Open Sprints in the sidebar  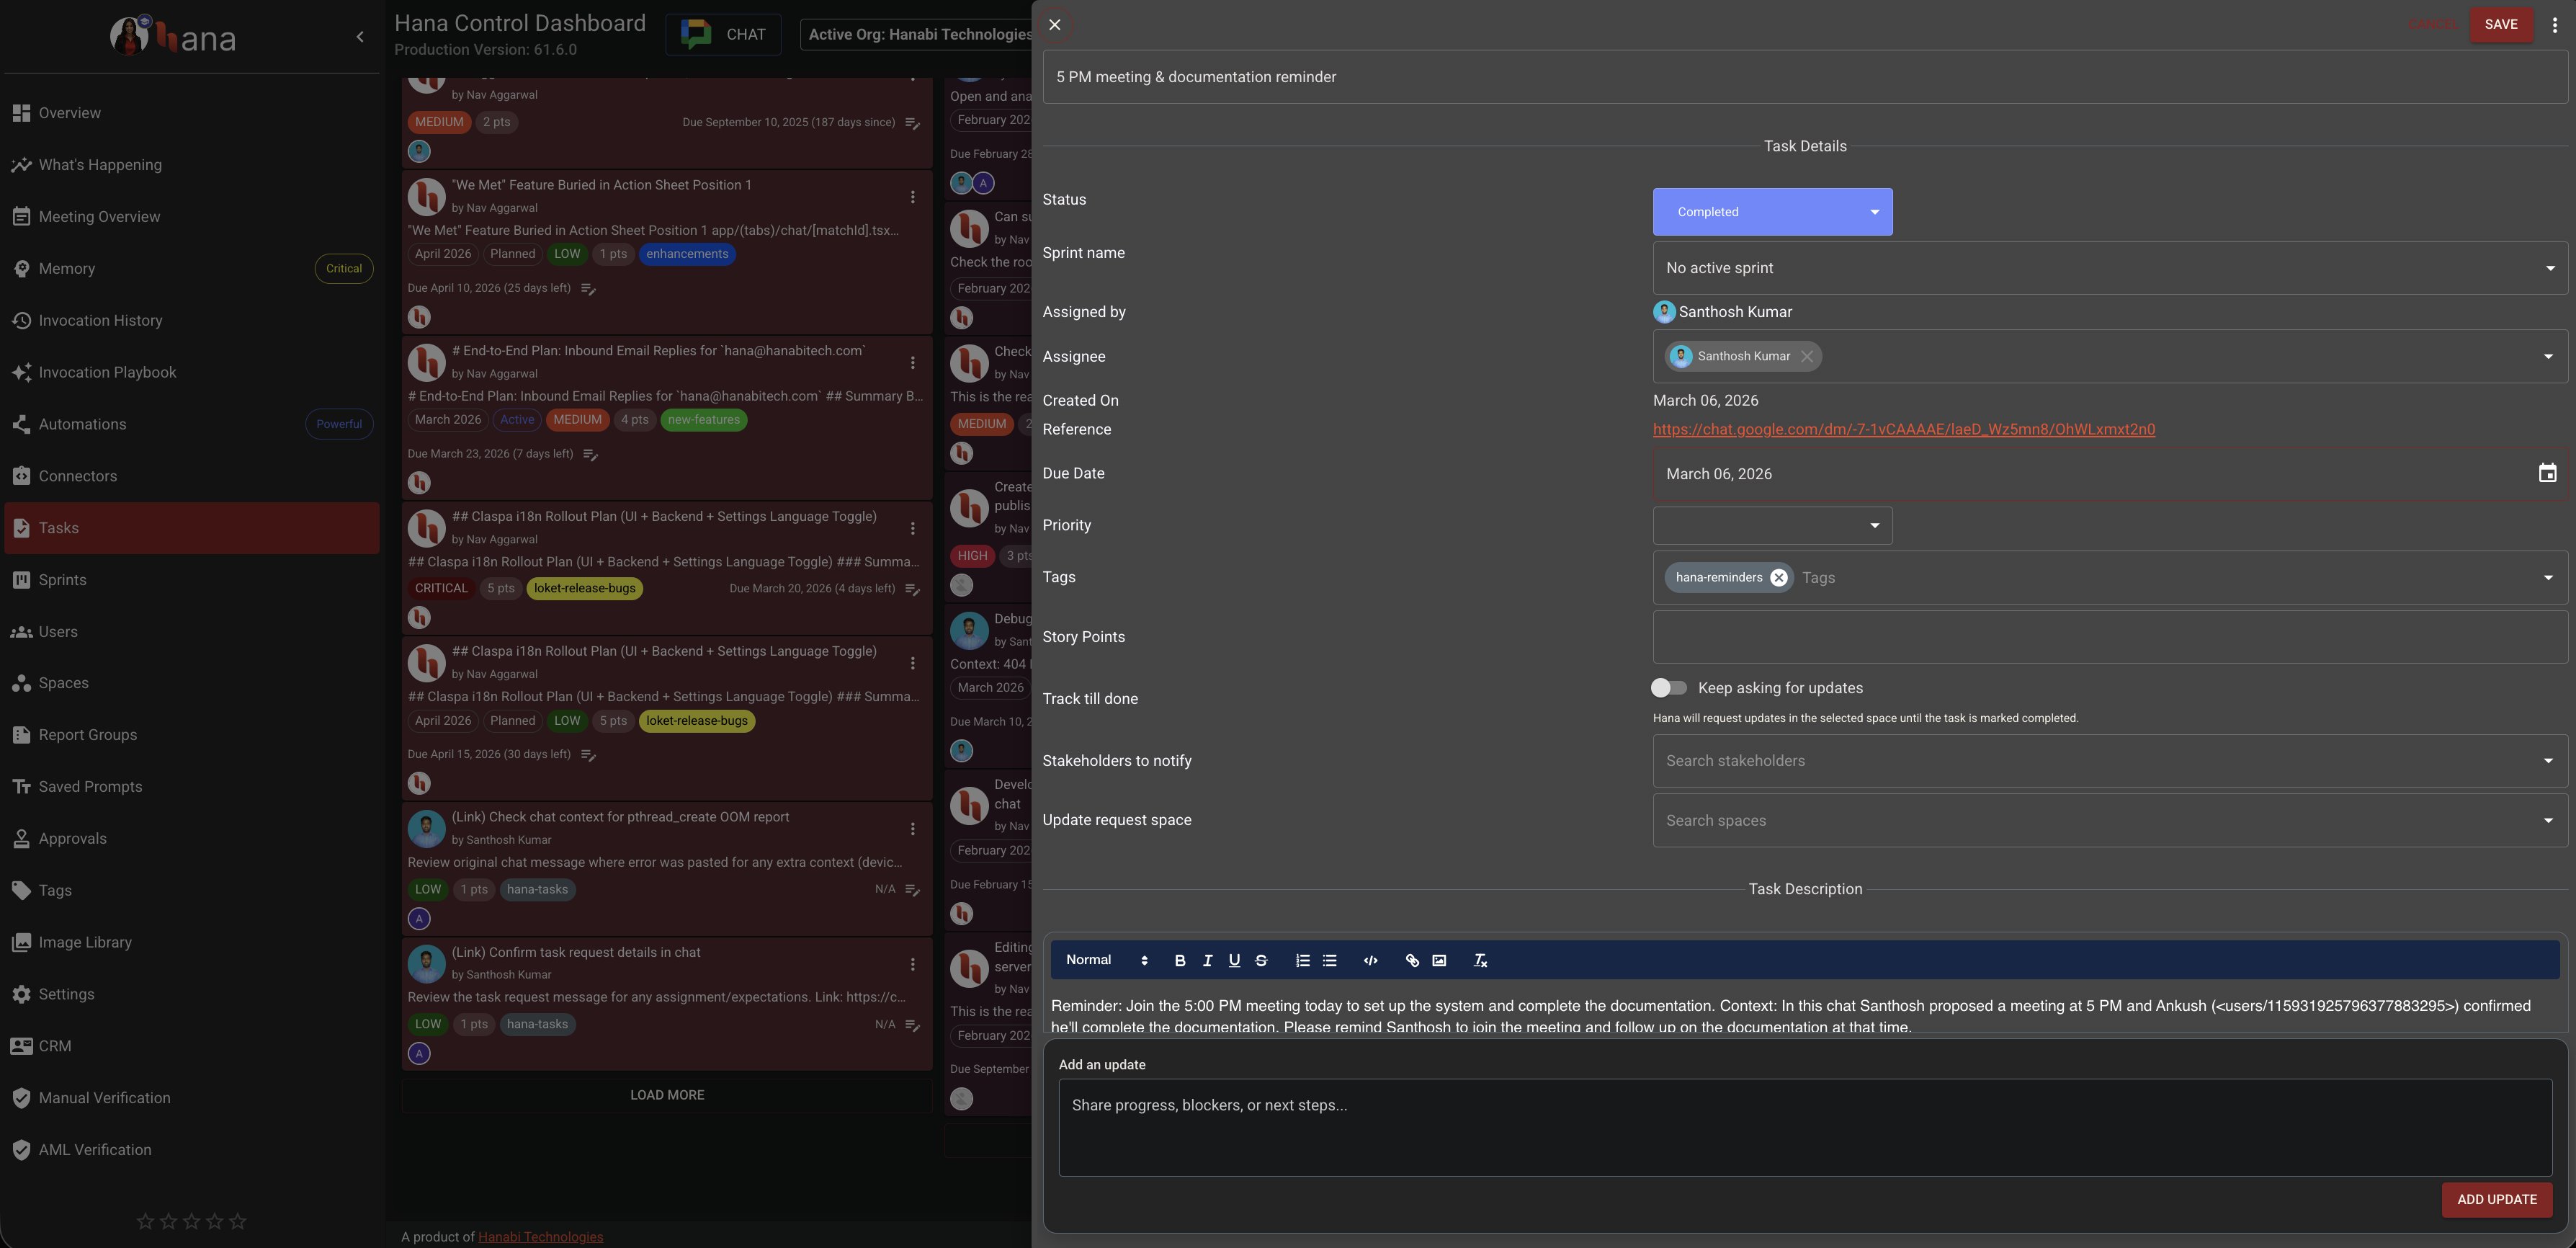(x=62, y=580)
